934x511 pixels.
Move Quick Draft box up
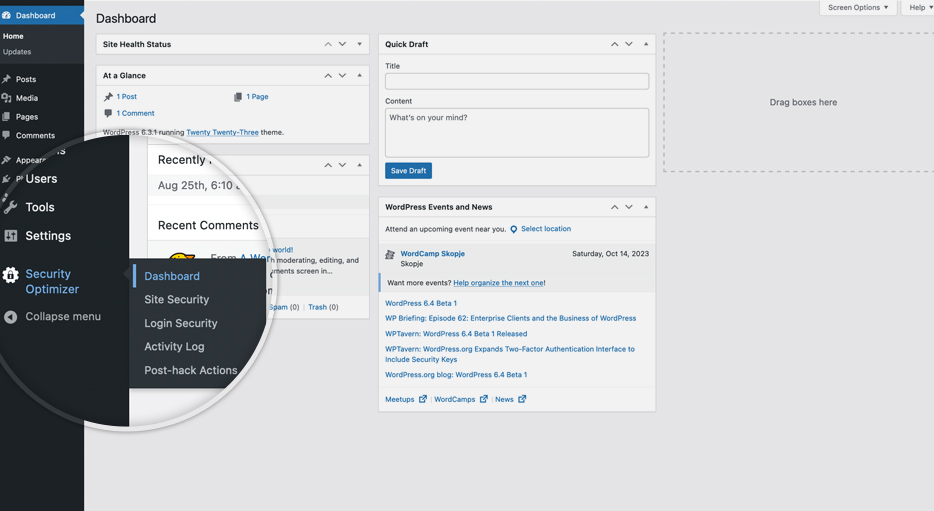[x=615, y=44]
